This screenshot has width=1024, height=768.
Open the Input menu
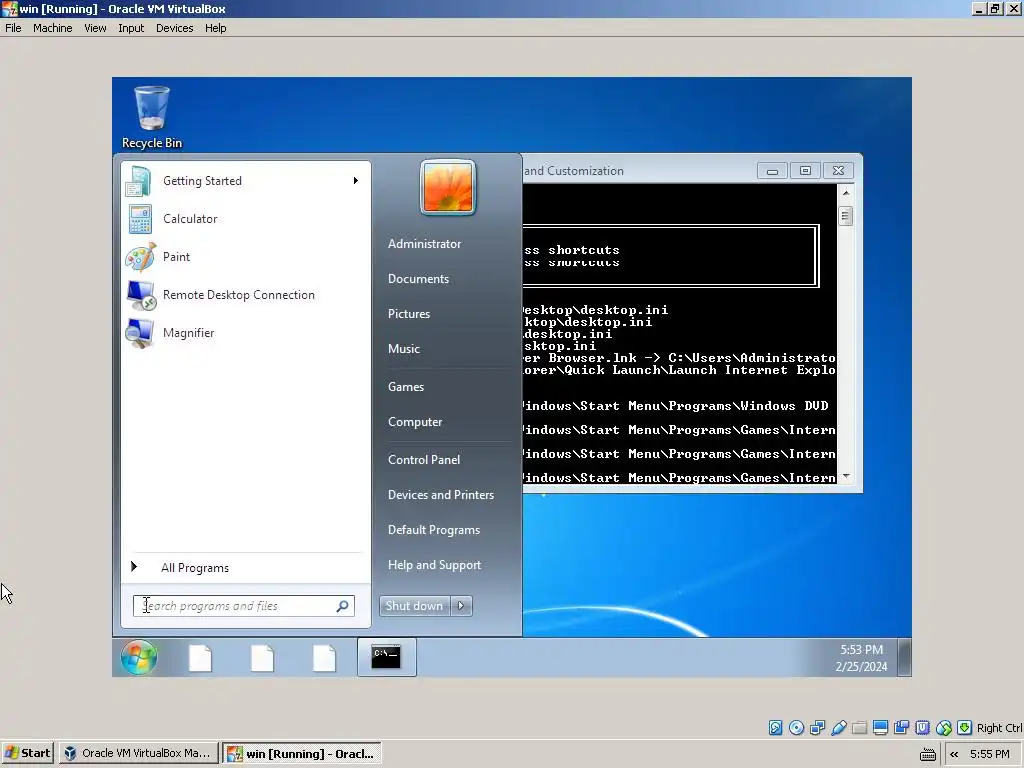[131, 28]
